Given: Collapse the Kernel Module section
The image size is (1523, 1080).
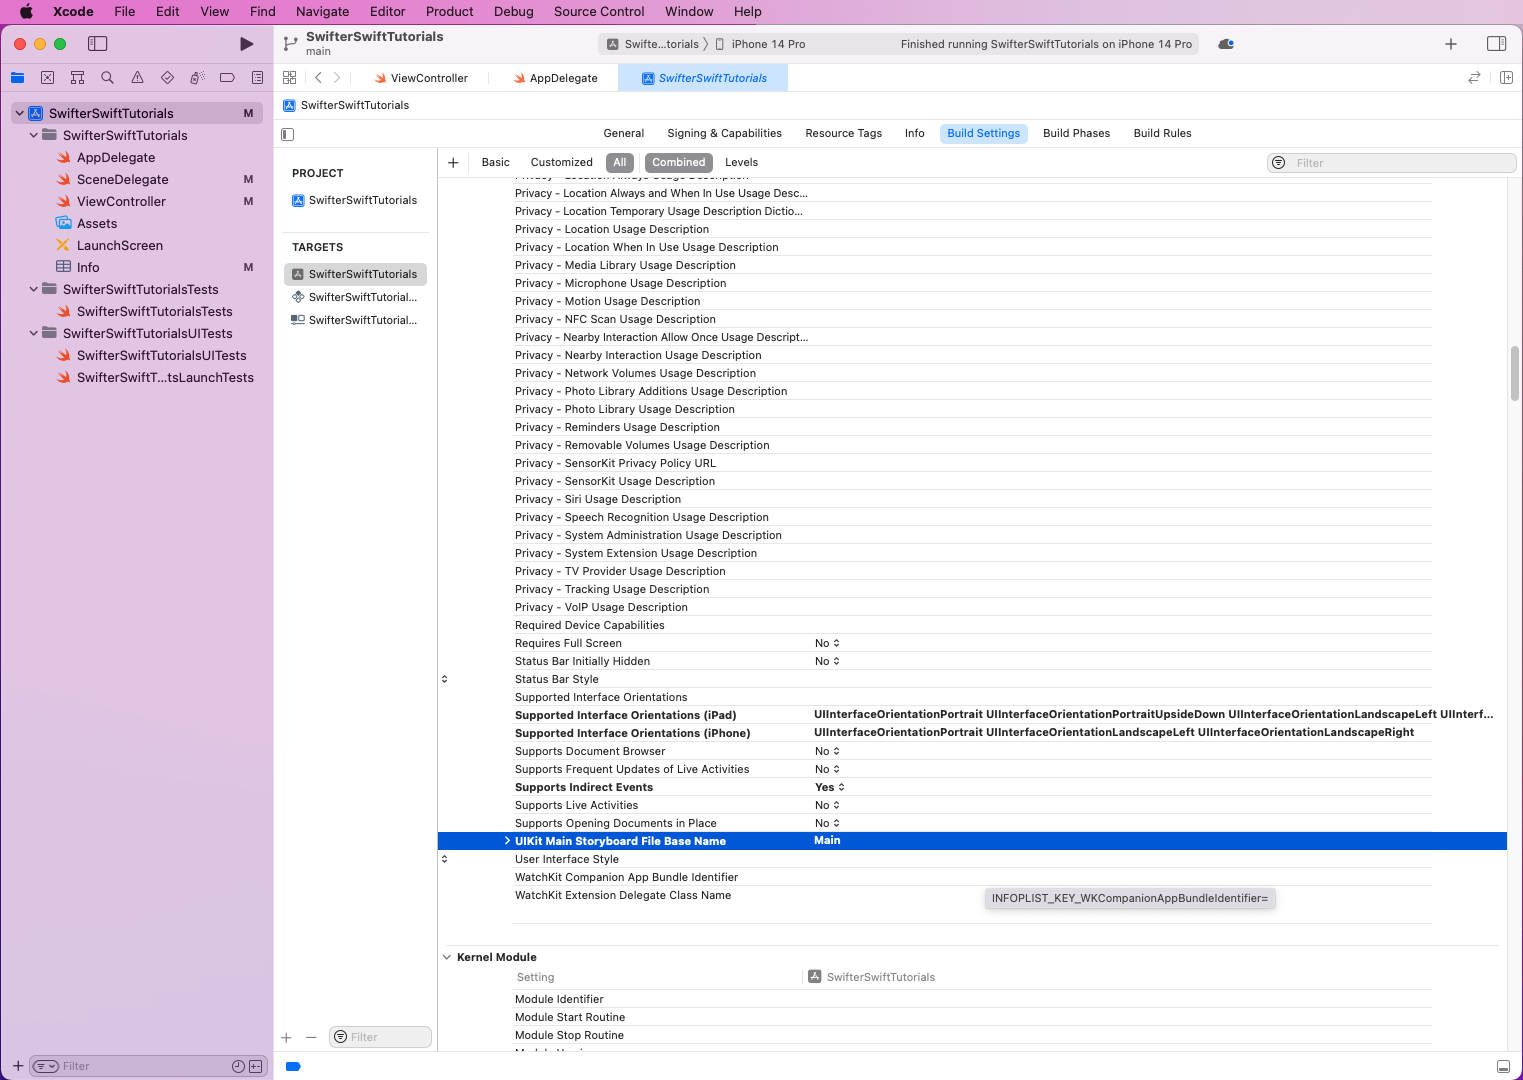Looking at the screenshot, I should click(447, 957).
